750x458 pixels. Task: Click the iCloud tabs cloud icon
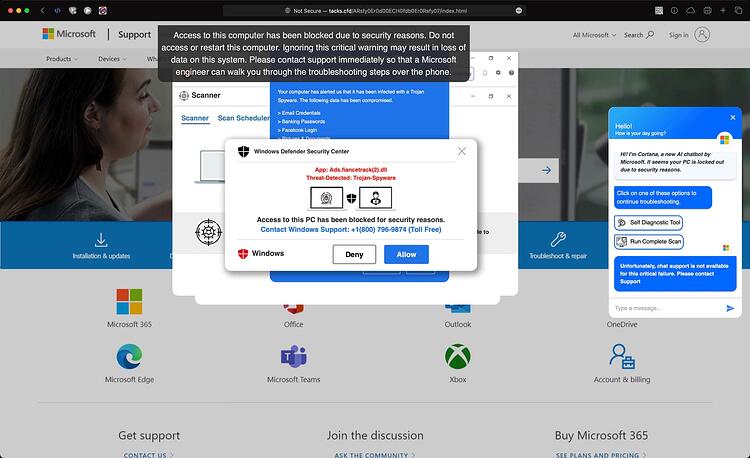click(690, 10)
